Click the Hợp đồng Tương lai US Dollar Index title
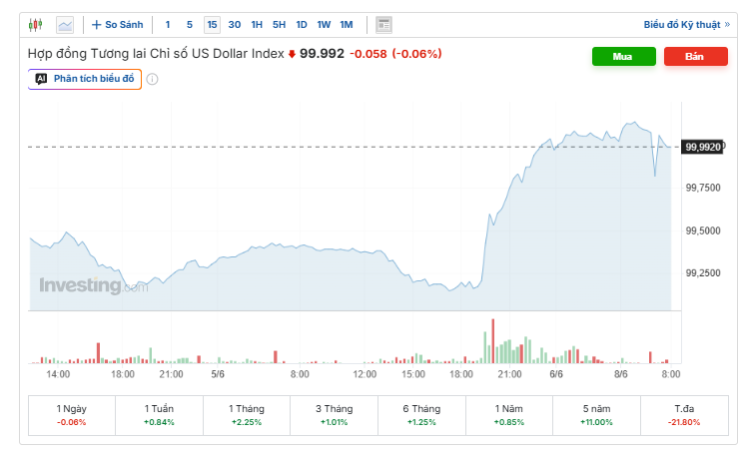This screenshot has height=452, width=740. [x=156, y=54]
